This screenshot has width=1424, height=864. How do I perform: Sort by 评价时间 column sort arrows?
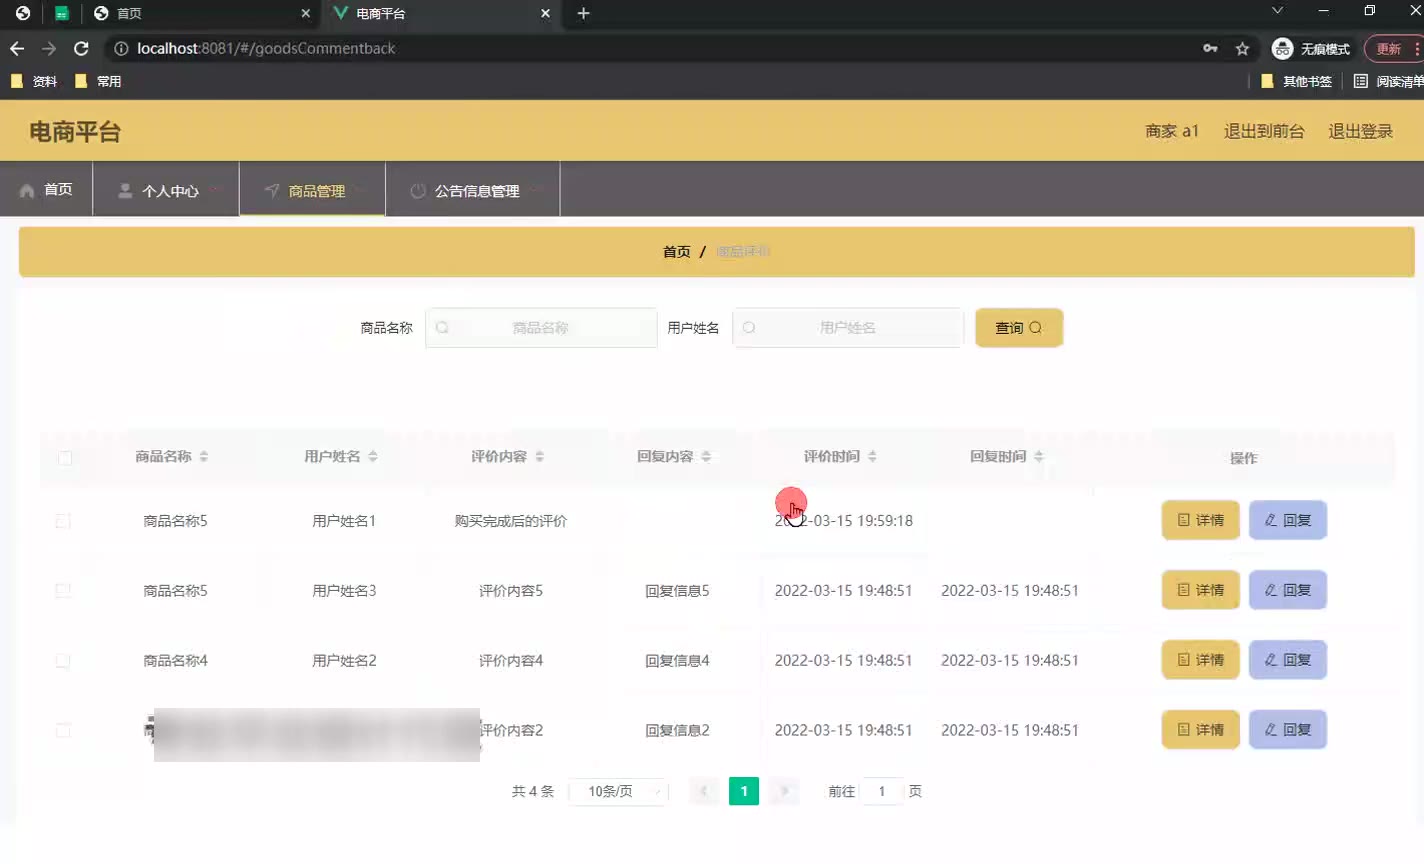pos(872,457)
